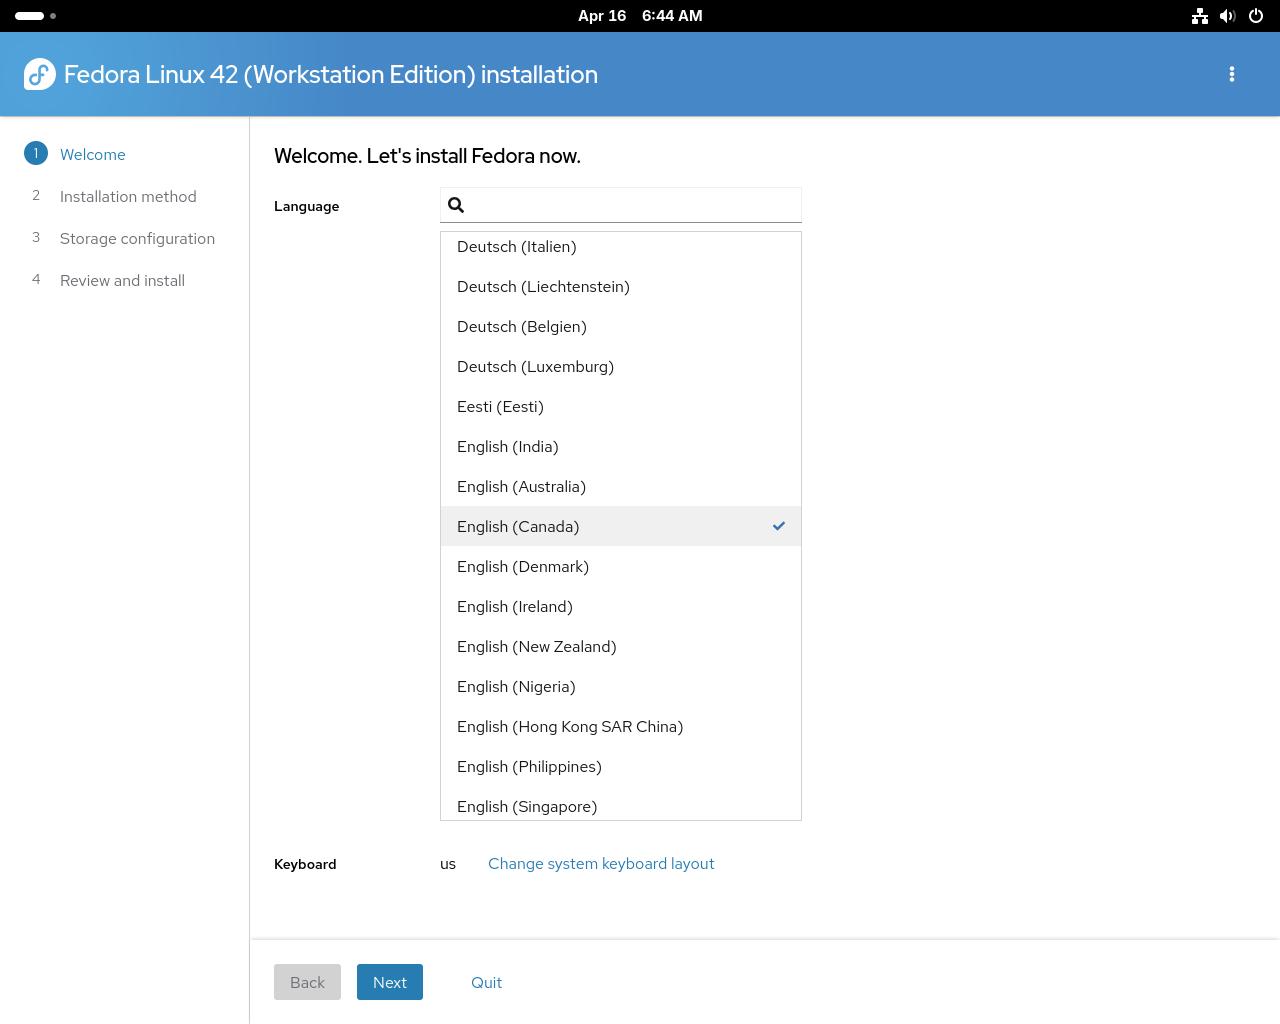The height and width of the screenshot is (1024, 1280).
Task: Open the network status icon
Action: coord(1200,16)
